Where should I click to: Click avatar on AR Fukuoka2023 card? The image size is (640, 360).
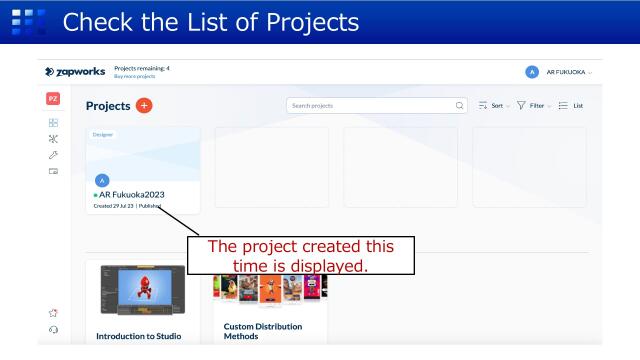pyautogui.click(x=102, y=180)
